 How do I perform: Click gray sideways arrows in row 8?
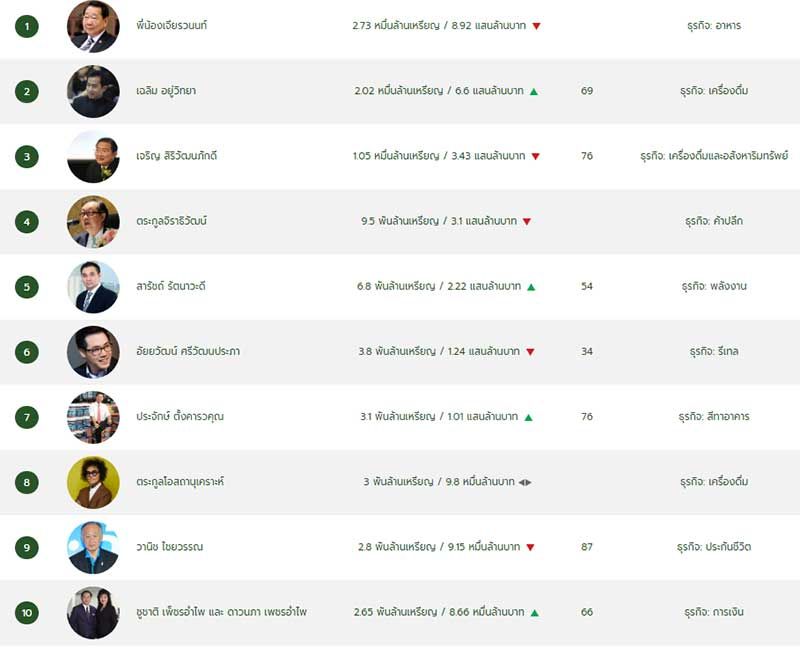pyautogui.click(x=525, y=482)
